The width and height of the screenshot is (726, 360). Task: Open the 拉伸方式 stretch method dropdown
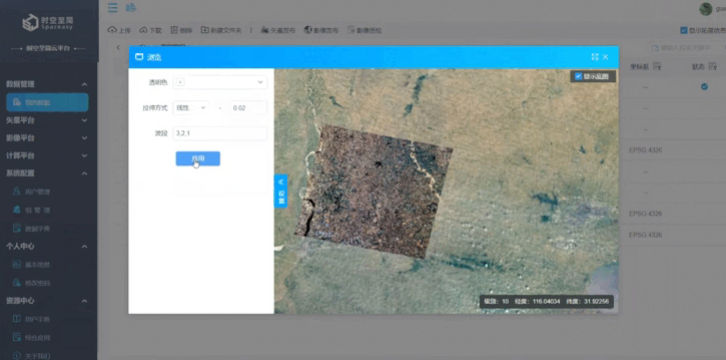pyautogui.click(x=191, y=108)
